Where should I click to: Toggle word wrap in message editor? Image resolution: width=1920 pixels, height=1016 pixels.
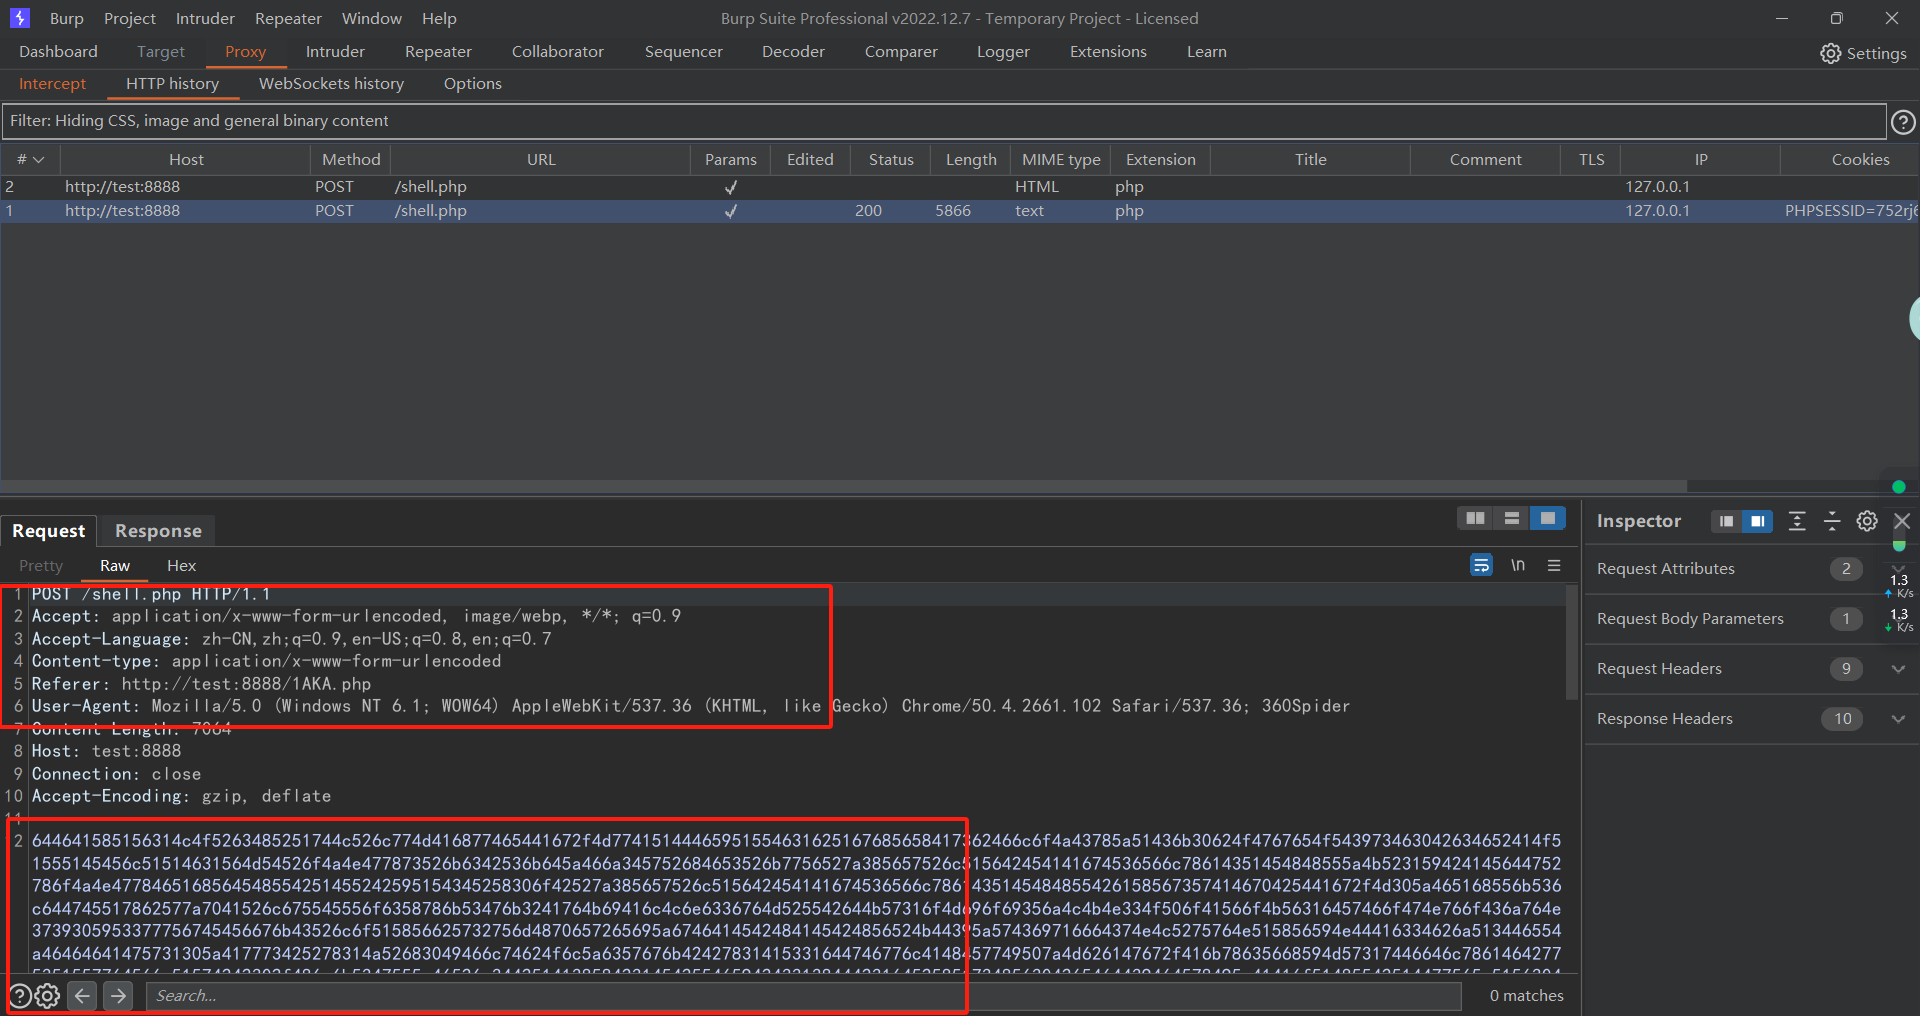click(x=1481, y=565)
